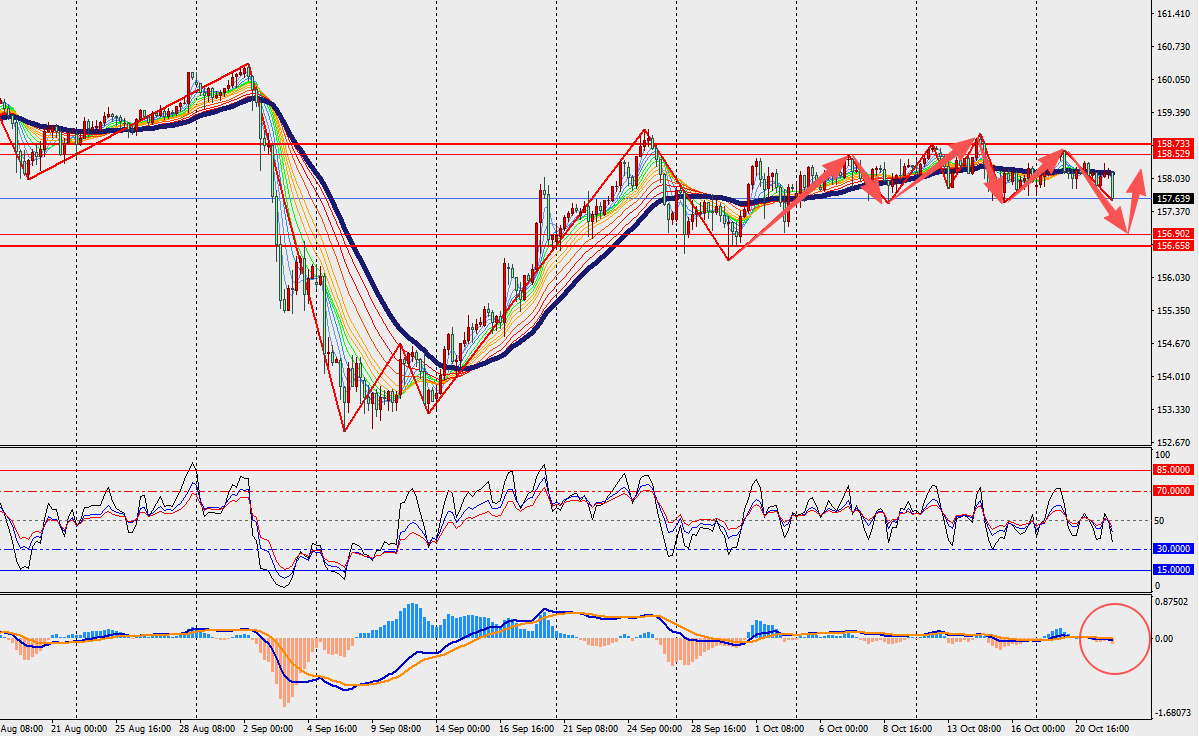Click the red 156.902 price level label

pyautogui.click(x=1174, y=234)
